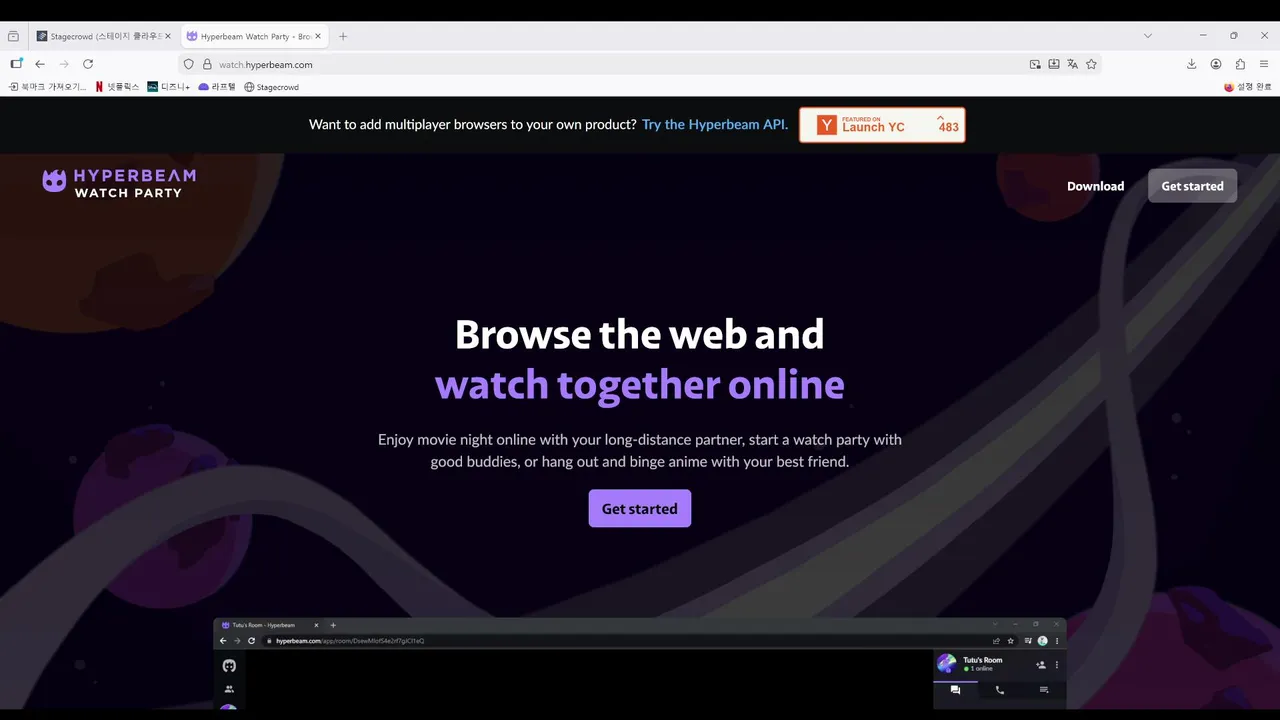Click the Tutu's Room app preview image
The image size is (1280, 720).
point(640,664)
